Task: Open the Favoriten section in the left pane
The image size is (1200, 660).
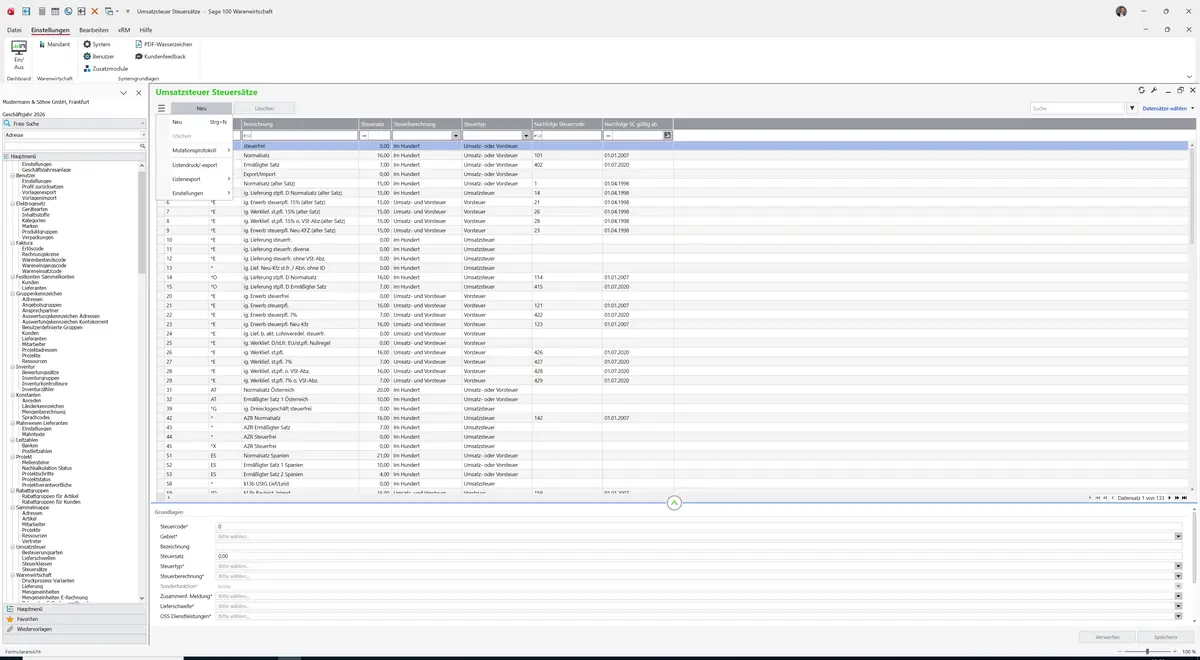Action: pos(73,619)
